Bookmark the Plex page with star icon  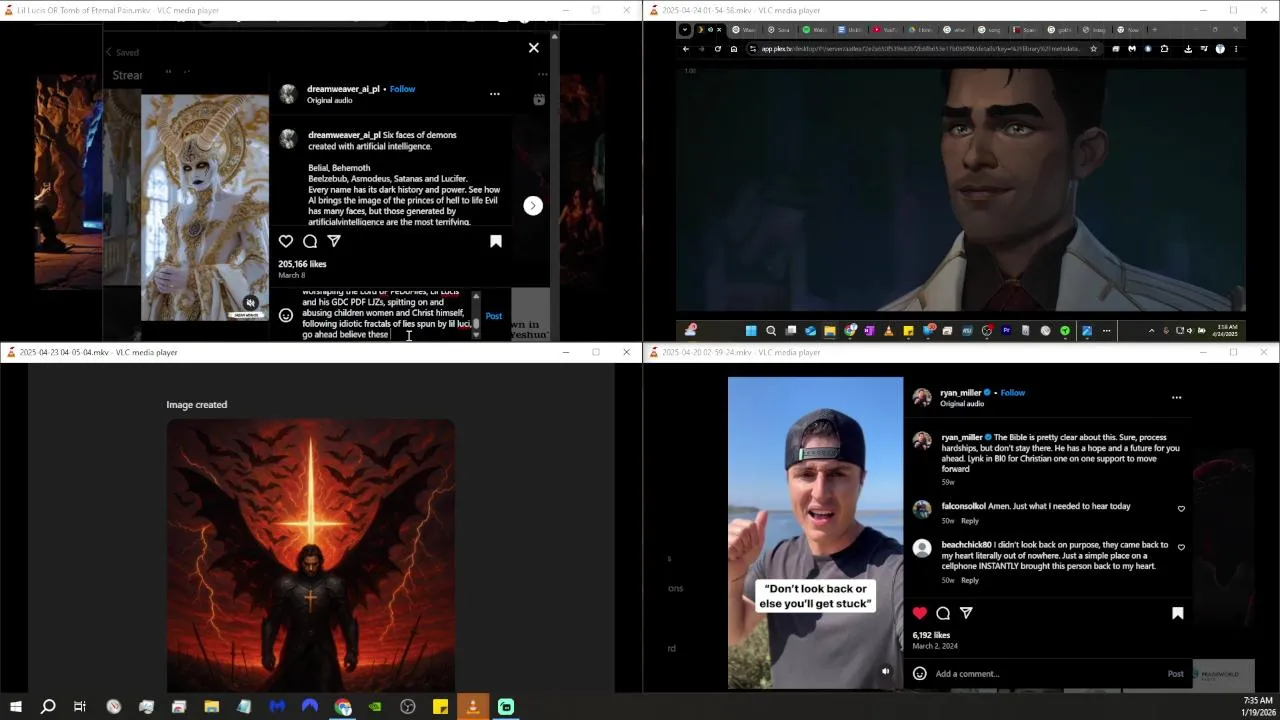pyautogui.click(x=1093, y=49)
